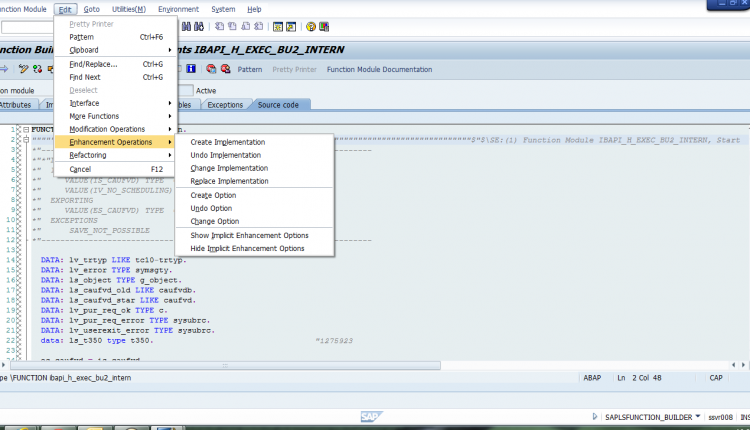Select the highlighted Enhancement Operations entry
This screenshot has height=430, width=750.
115,142
